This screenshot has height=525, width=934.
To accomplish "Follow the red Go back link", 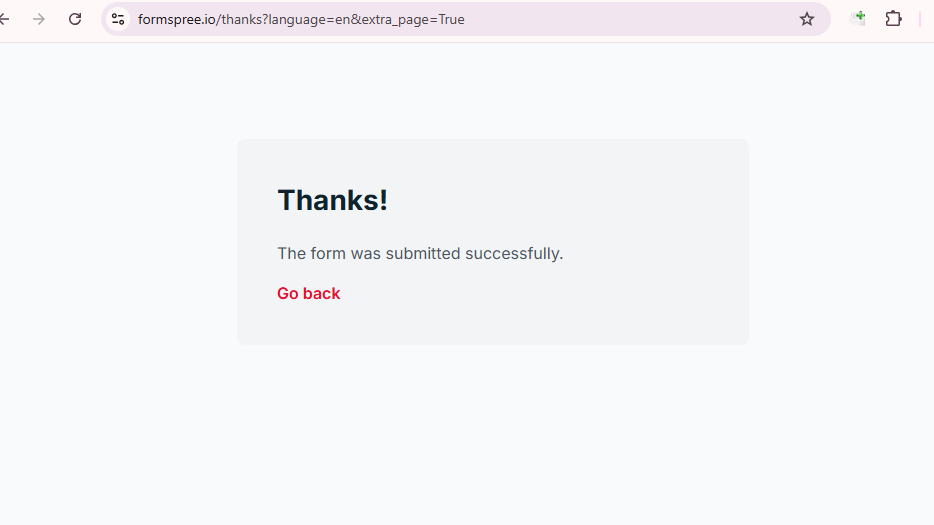I will click(x=308, y=293).
